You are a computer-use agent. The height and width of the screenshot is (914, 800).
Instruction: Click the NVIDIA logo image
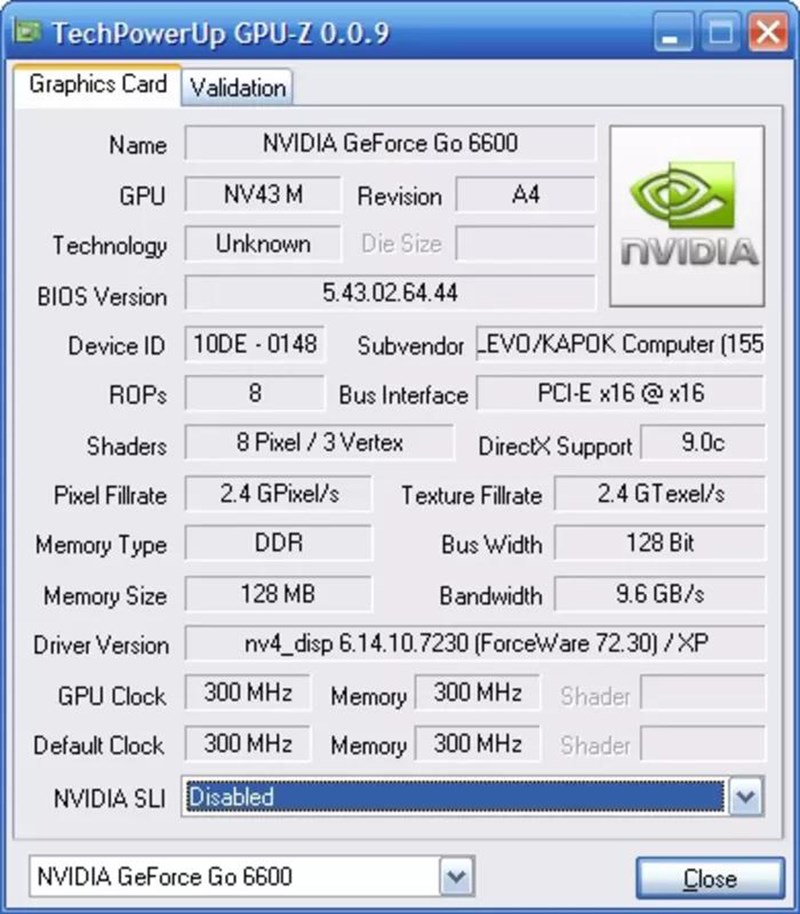(687, 216)
